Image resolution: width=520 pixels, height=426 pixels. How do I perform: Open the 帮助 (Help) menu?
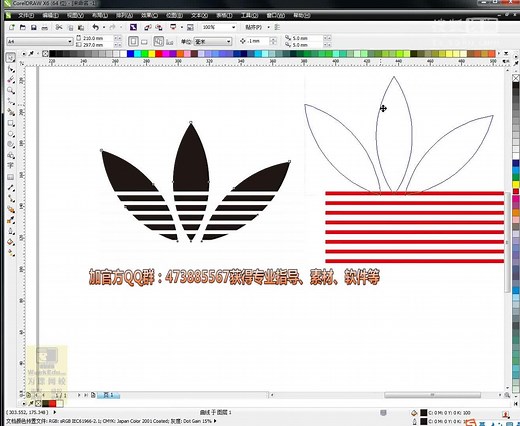coord(302,15)
